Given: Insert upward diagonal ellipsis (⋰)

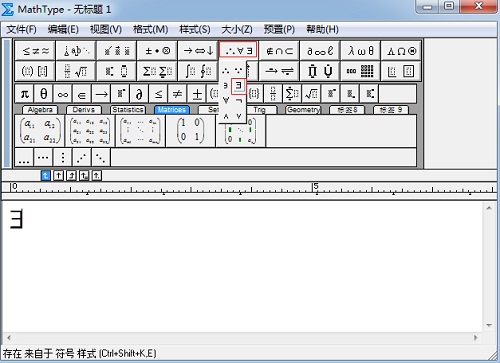Looking at the screenshot, I should pos(82,157).
